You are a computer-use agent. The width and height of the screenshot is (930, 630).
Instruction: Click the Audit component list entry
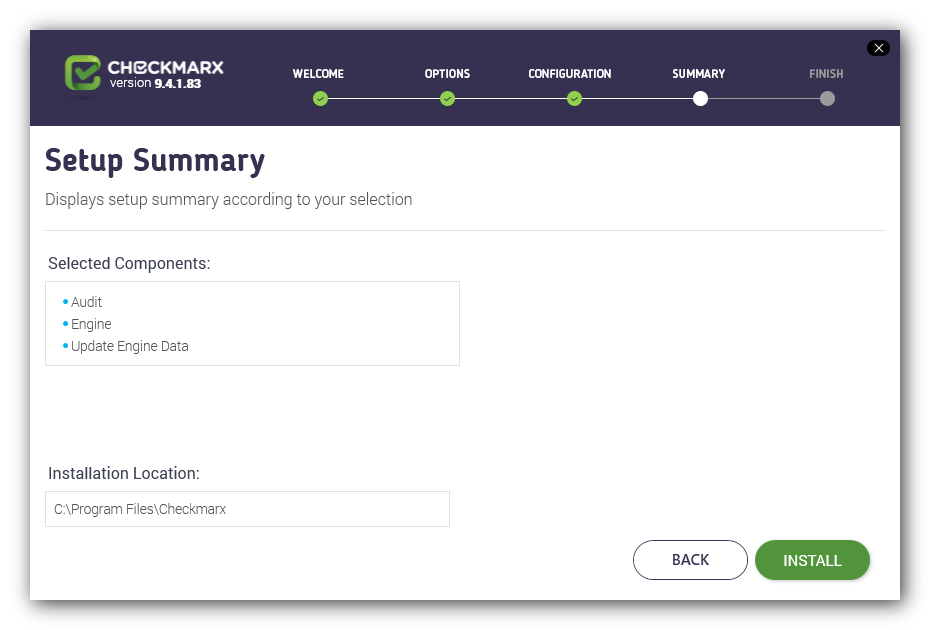(87, 302)
